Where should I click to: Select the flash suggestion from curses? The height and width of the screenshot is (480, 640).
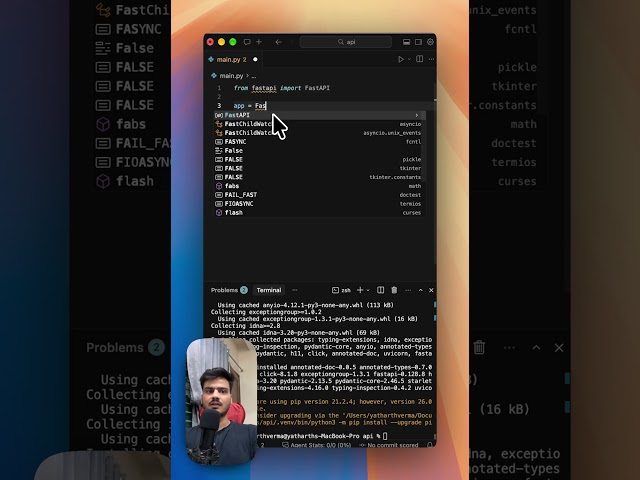coord(320,212)
